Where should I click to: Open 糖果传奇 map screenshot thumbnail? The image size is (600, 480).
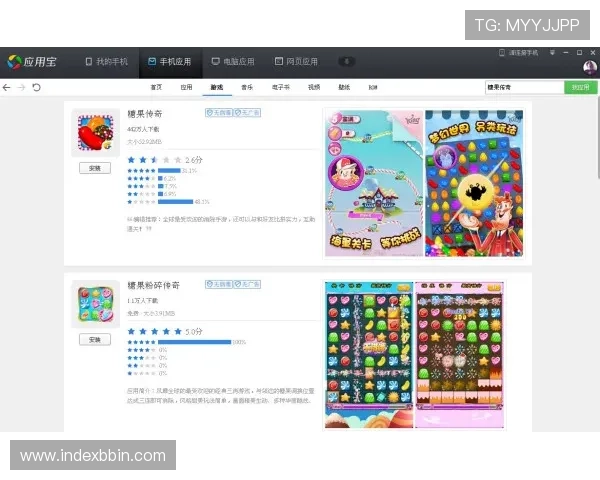point(374,183)
